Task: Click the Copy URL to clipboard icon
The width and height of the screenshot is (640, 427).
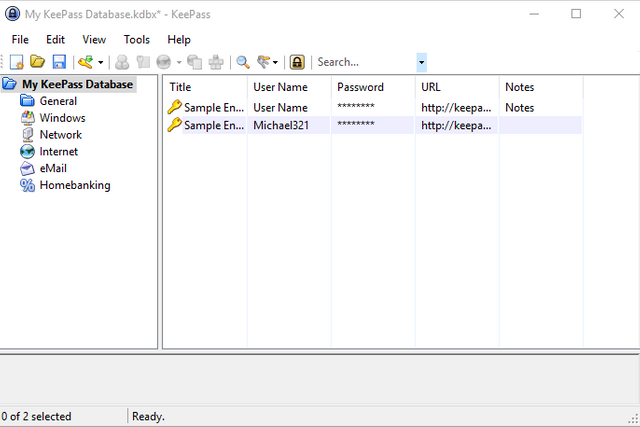Action: 194,62
